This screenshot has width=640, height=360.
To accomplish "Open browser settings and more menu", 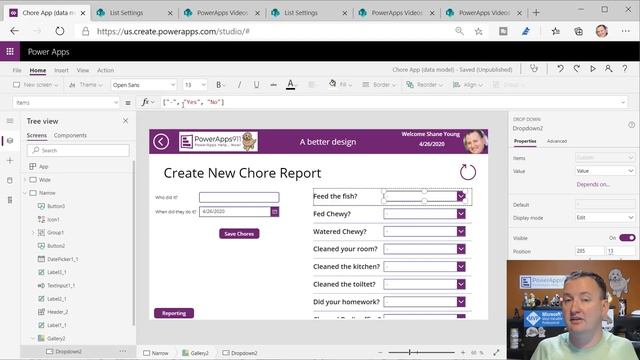I will pyautogui.click(x=625, y=31).
